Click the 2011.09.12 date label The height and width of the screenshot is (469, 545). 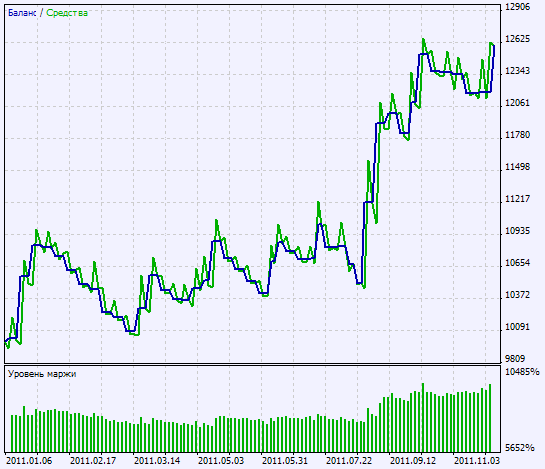(x=413, y=461)
